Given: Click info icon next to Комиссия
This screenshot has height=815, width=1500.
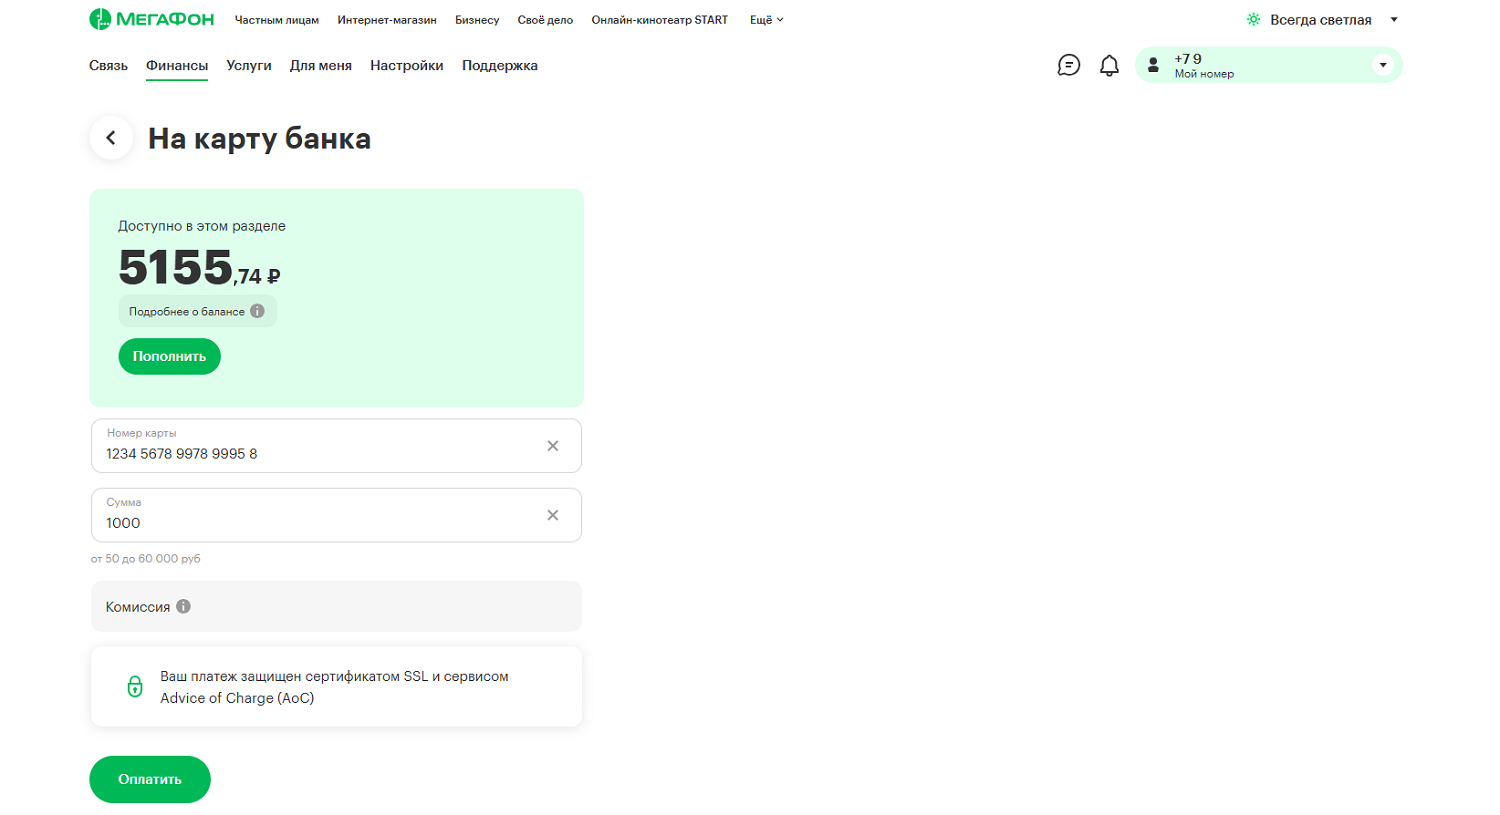Looking at the screenshot, I should point(183,606).
